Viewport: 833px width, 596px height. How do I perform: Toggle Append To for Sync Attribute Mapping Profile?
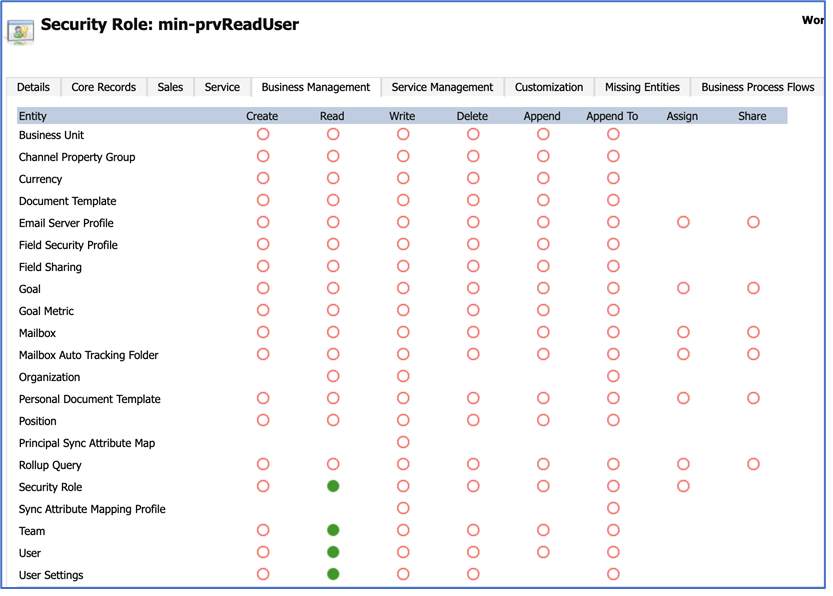click(613, 508)
